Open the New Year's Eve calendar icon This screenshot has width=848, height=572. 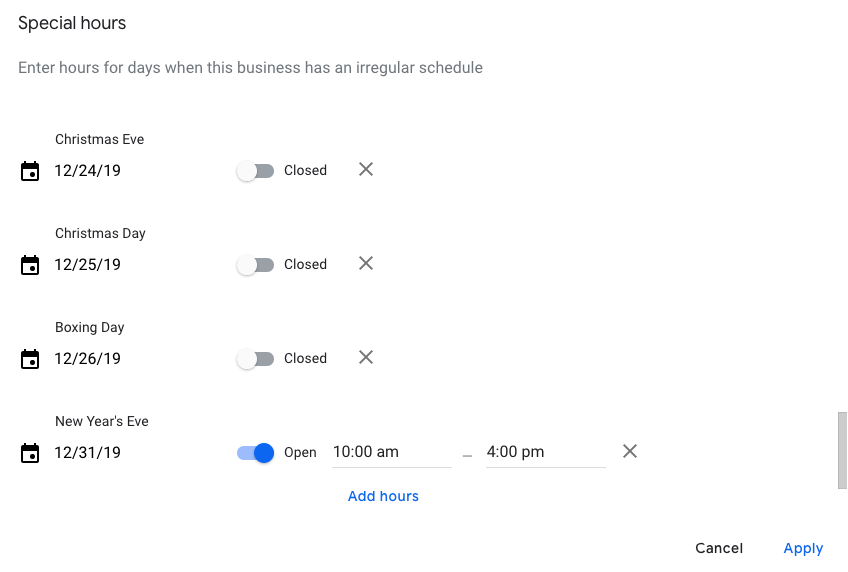pyautogui.click(x=30, y=453)
